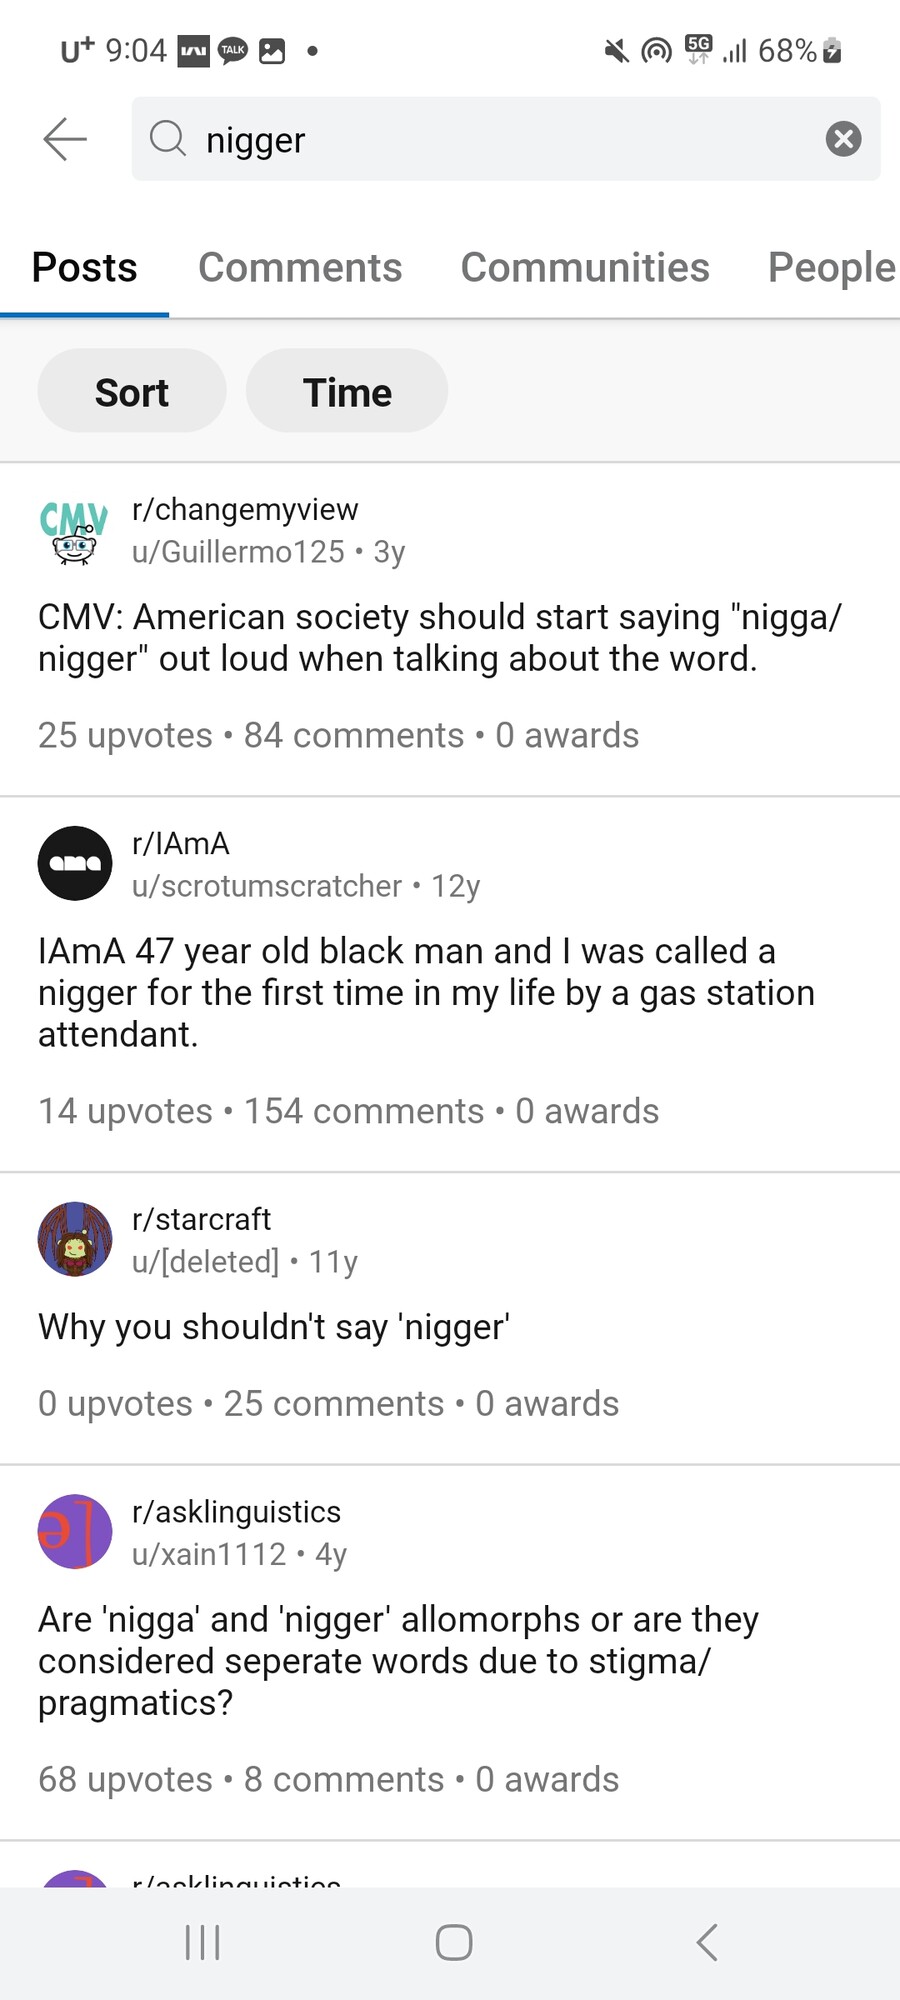Tap the Android recent apps button

coord(203,1943)
